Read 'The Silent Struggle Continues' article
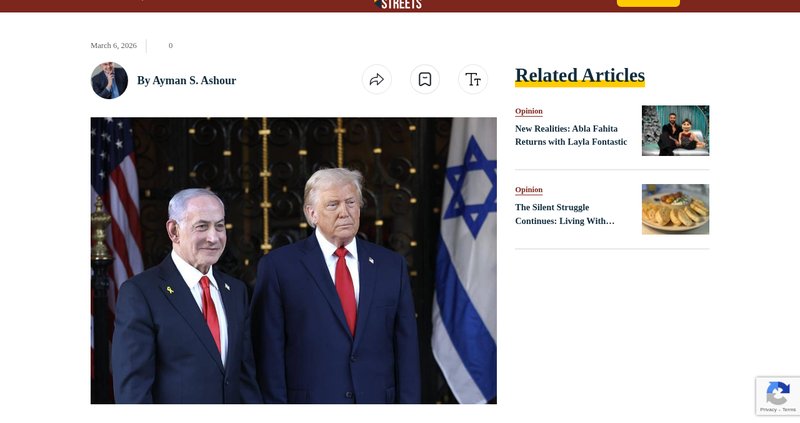 click(x=564, y=214)
